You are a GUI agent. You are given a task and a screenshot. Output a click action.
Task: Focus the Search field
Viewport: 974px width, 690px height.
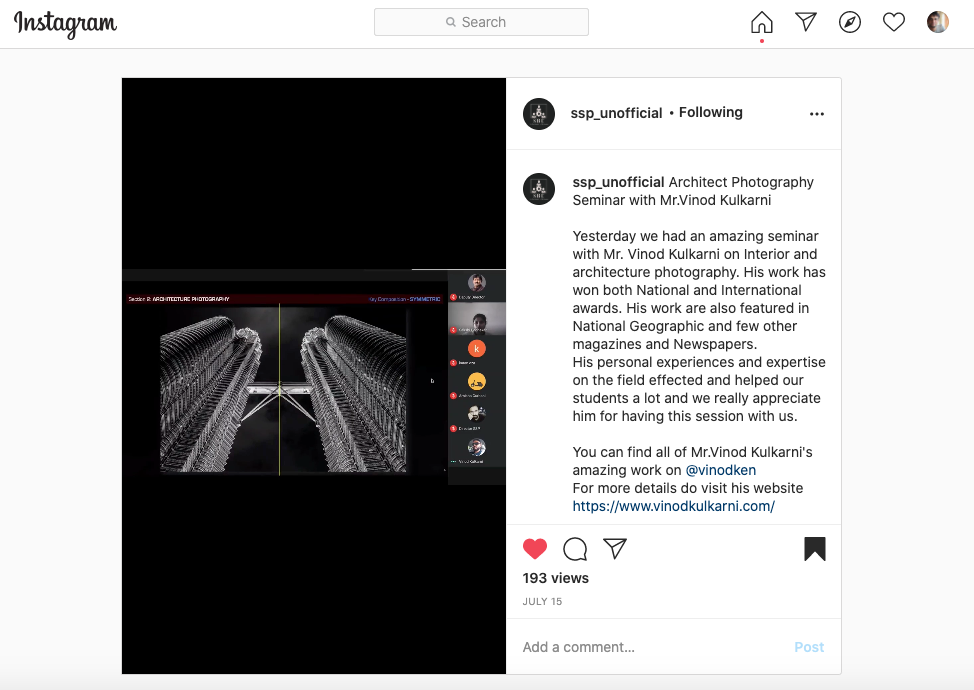pos(481,22)
